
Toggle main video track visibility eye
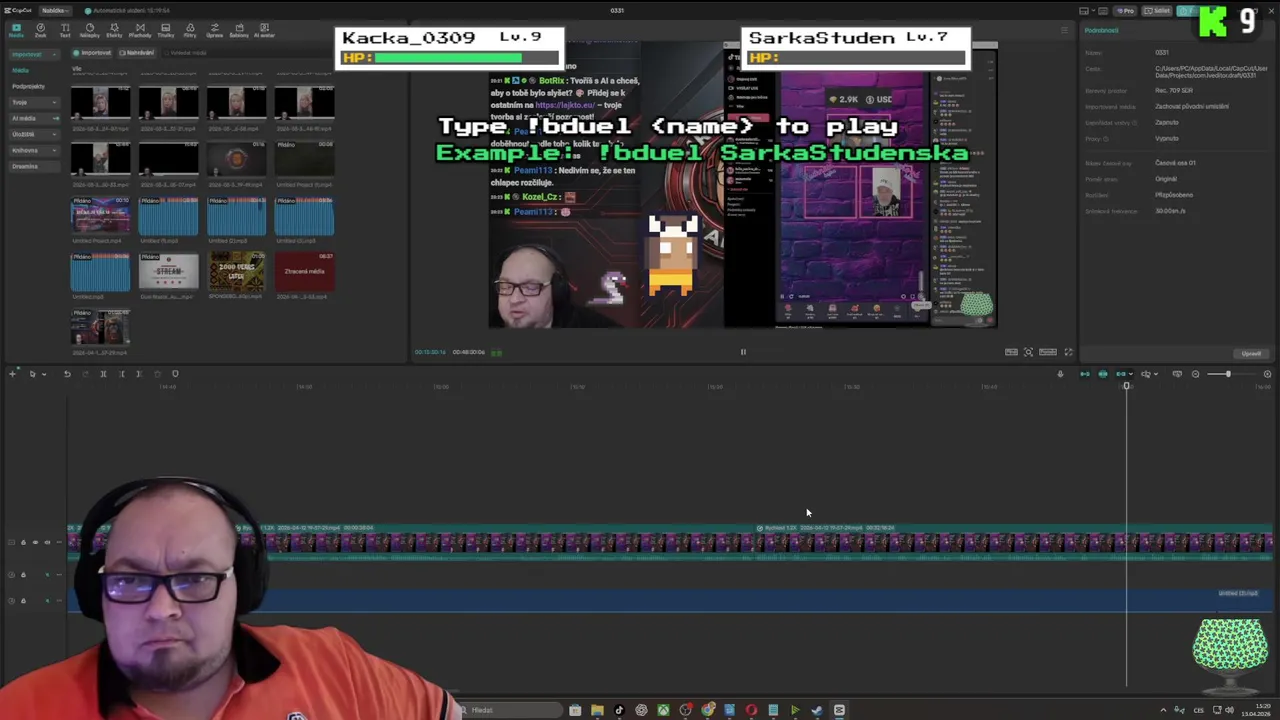(35, 542)
